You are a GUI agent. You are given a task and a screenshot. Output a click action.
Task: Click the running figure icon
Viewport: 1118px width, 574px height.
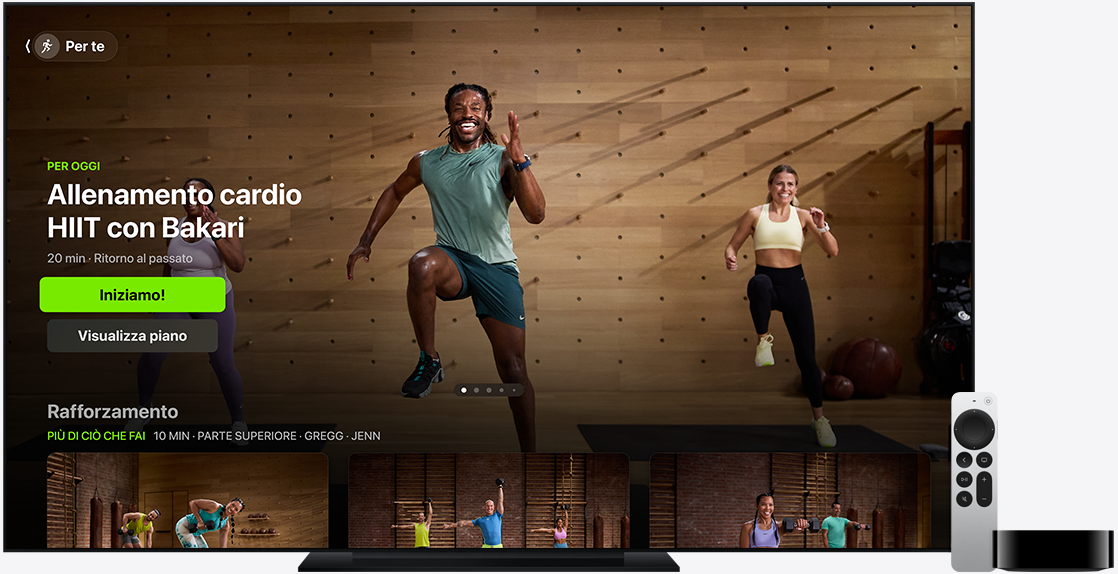pos(46,46)
